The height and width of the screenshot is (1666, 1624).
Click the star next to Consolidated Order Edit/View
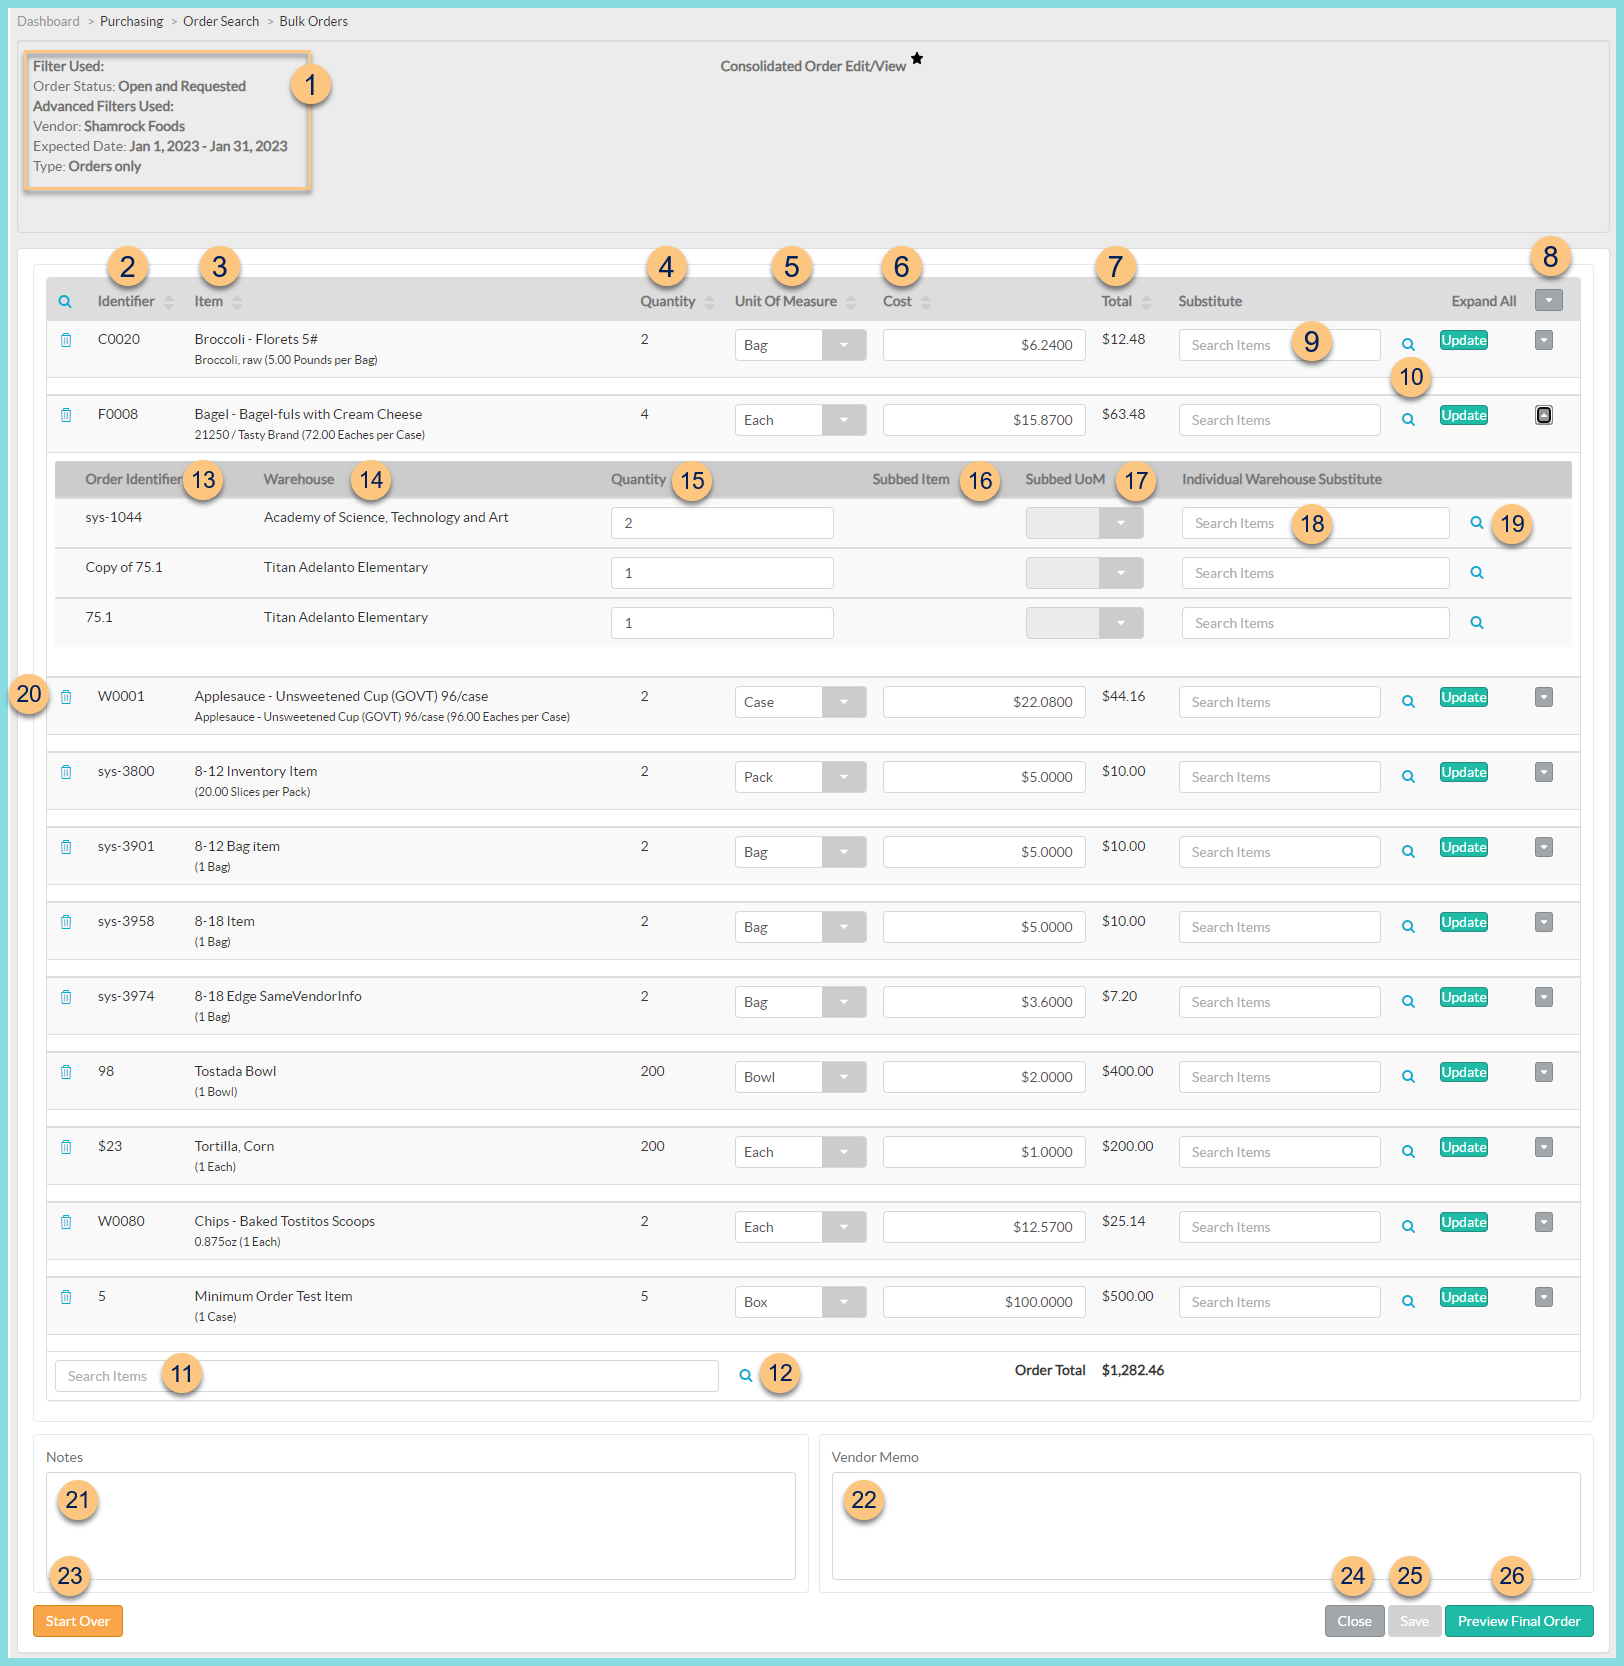[x=917, y=62]
